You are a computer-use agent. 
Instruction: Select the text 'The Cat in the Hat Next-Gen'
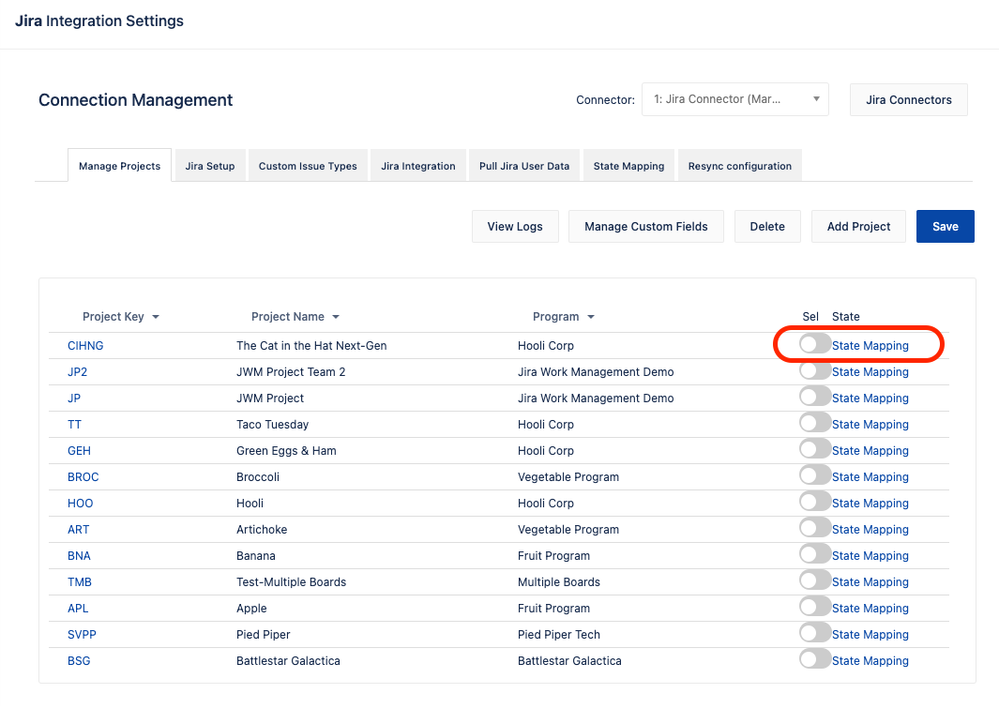pyautogui.click(x=312, y=345)
